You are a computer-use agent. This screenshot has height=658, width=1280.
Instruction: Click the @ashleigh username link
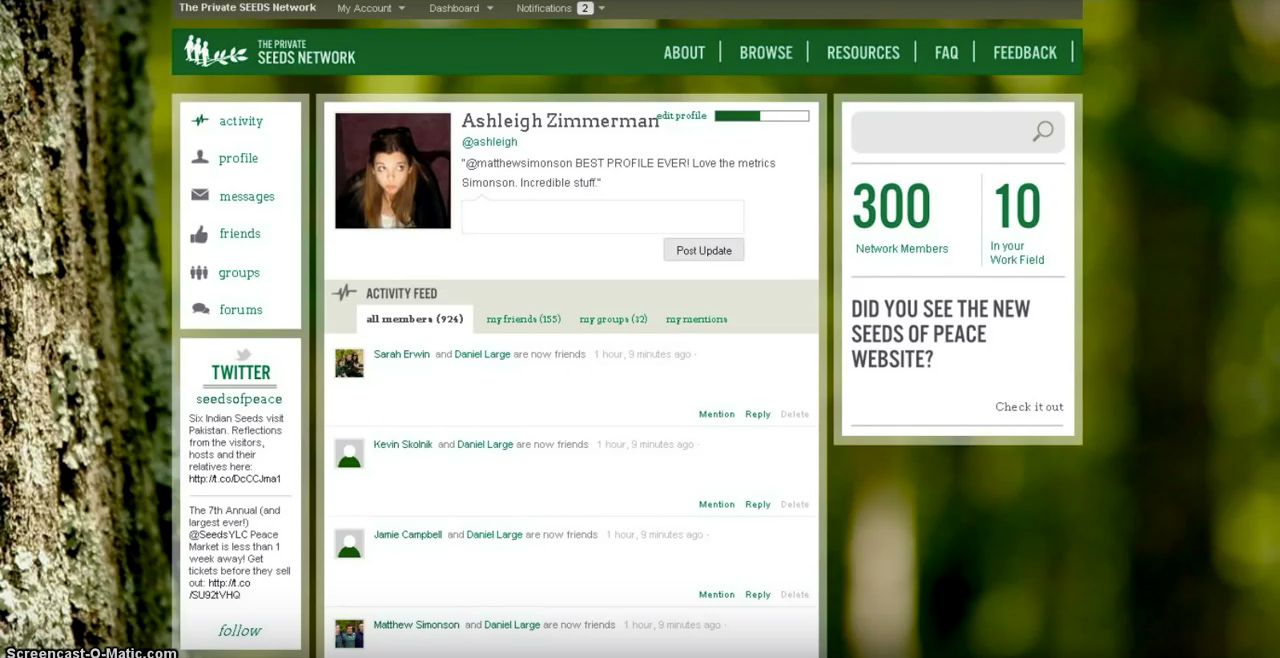[x=489, y=142]
